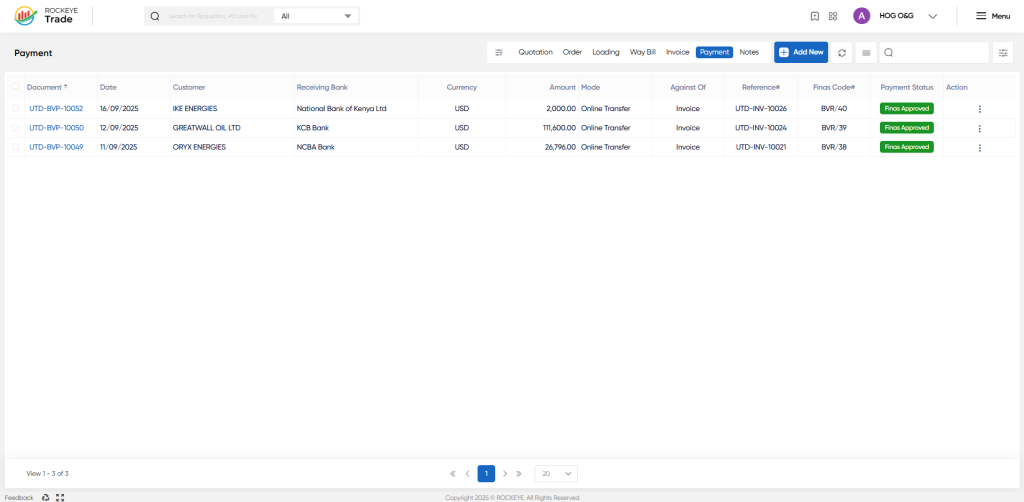Switch to the Way Bill tab

click(x=643, y=52)
